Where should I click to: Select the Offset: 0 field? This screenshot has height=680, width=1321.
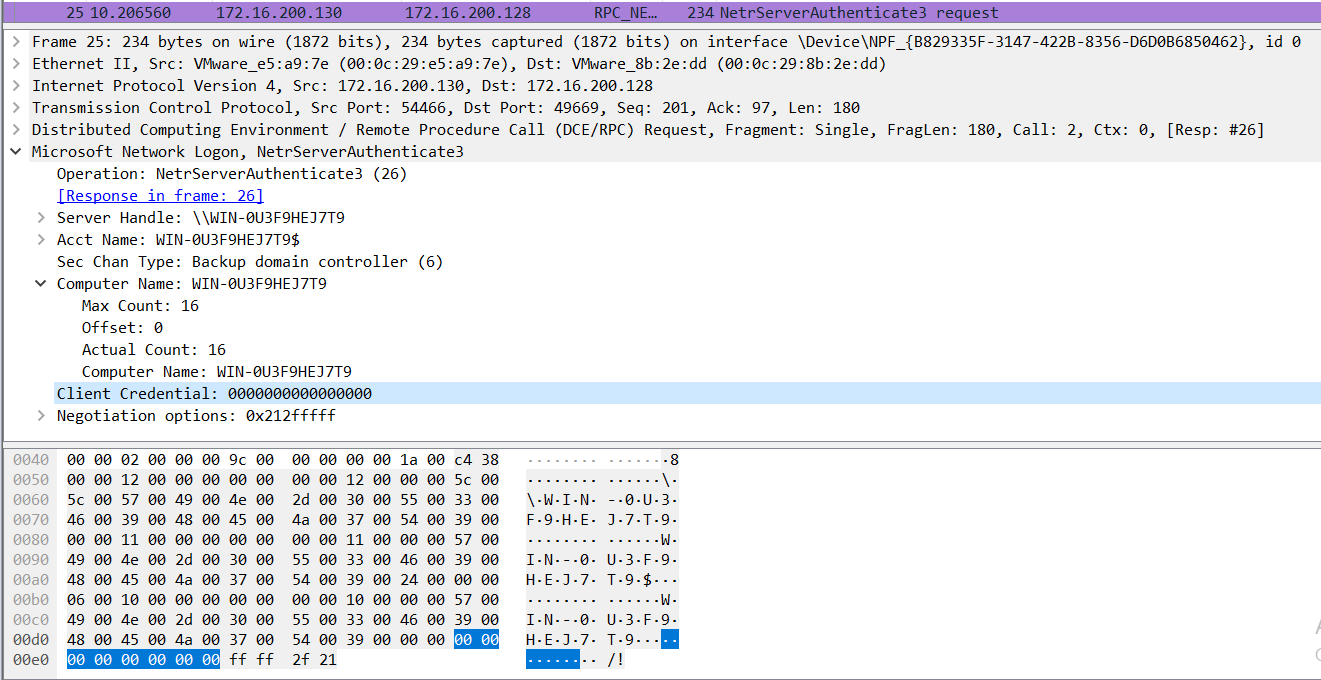[122, 328]
